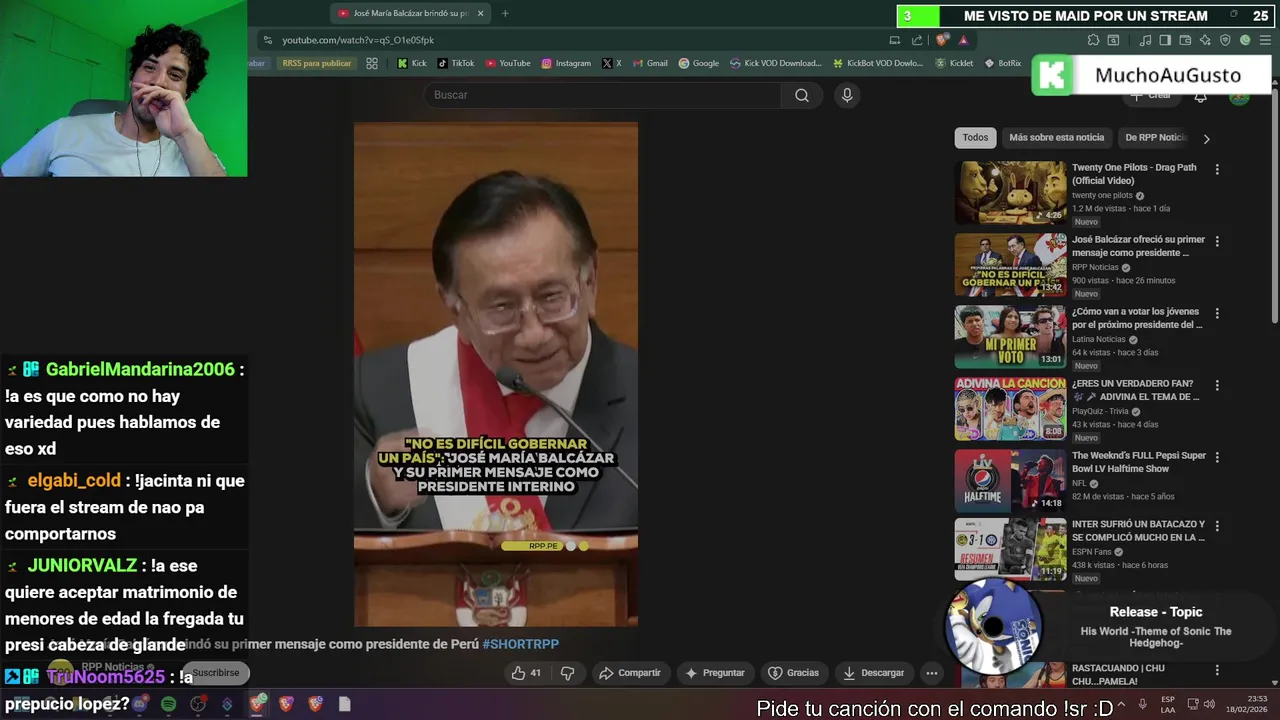Open YouTube notifications bell
Image resolution: width=1280 pixels, height=720 pixels.
[1200, 96]
